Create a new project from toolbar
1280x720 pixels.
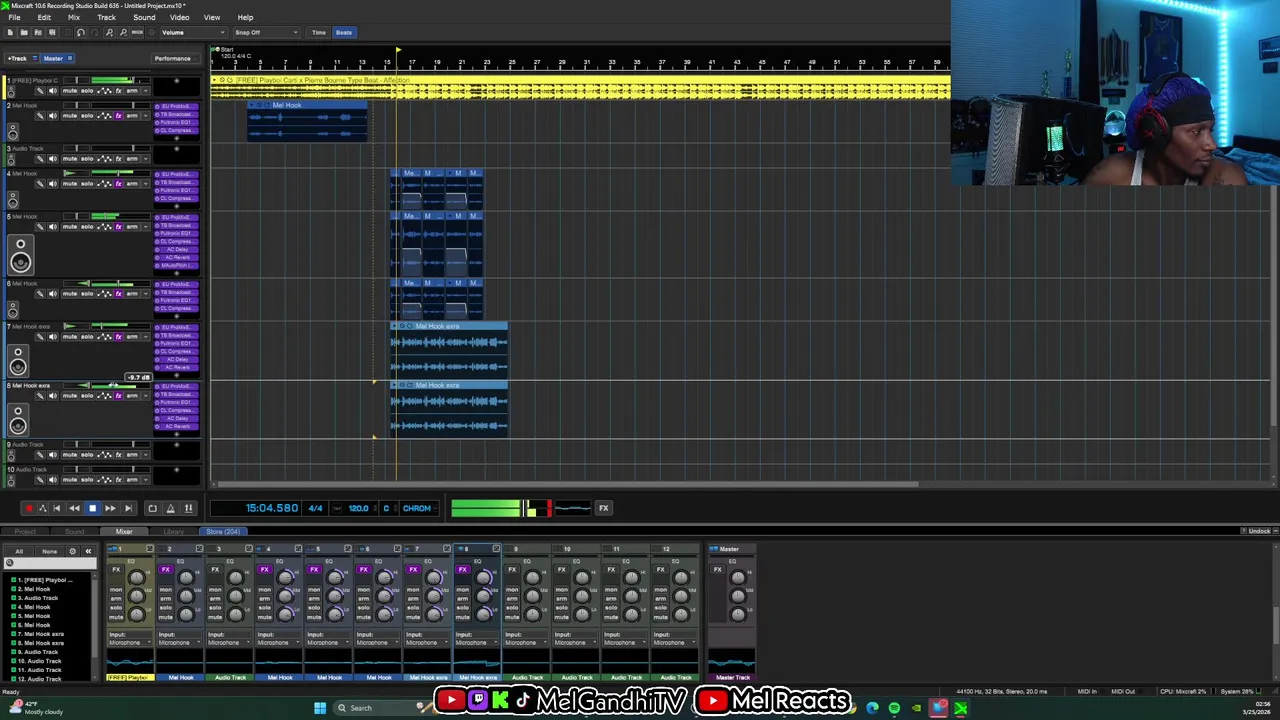point(10,32)
